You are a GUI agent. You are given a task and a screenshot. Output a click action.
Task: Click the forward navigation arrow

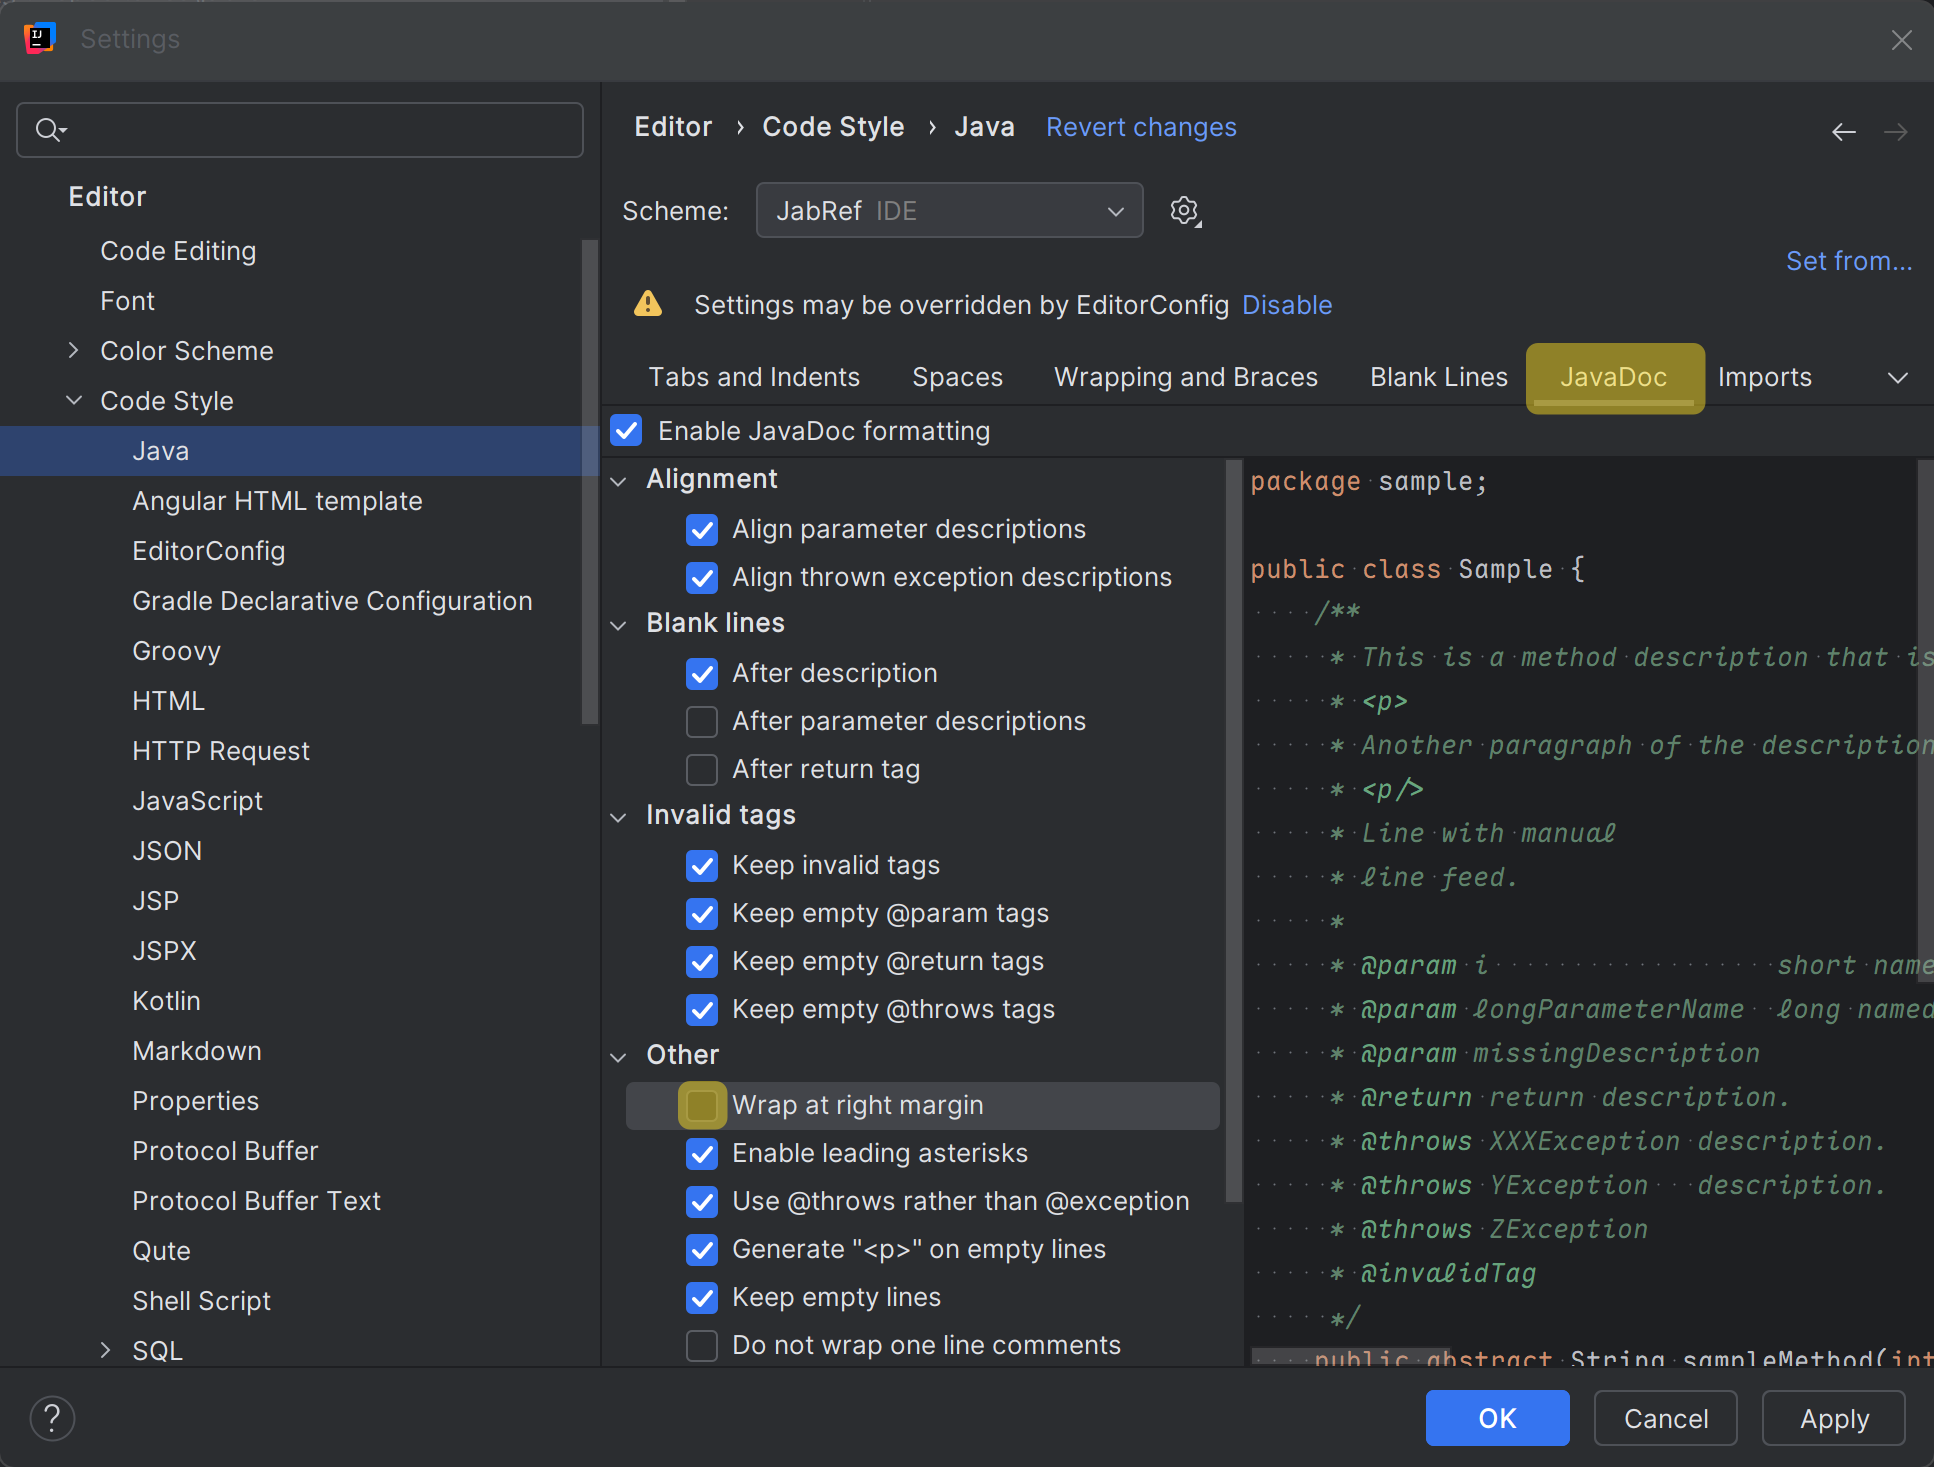(x=1896, y=132)
